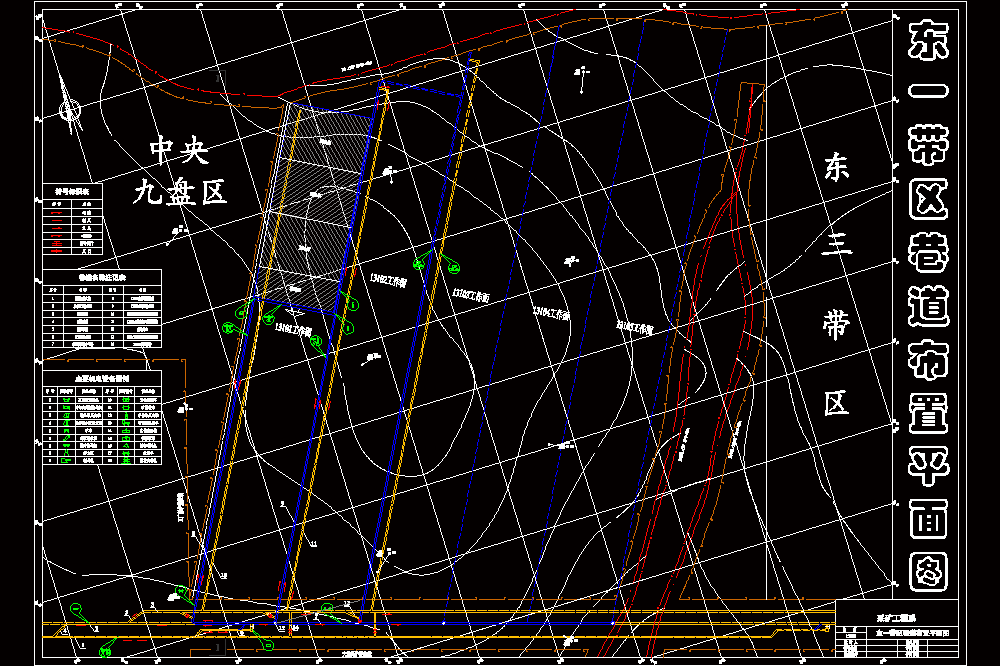
Task: Click the 带 character of 东三带区
Action: pos(836,324)
